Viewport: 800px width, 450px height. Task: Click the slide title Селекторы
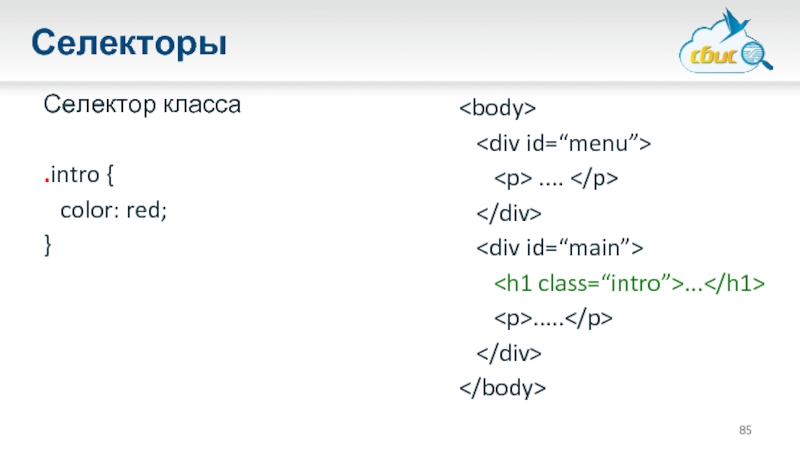129,43
